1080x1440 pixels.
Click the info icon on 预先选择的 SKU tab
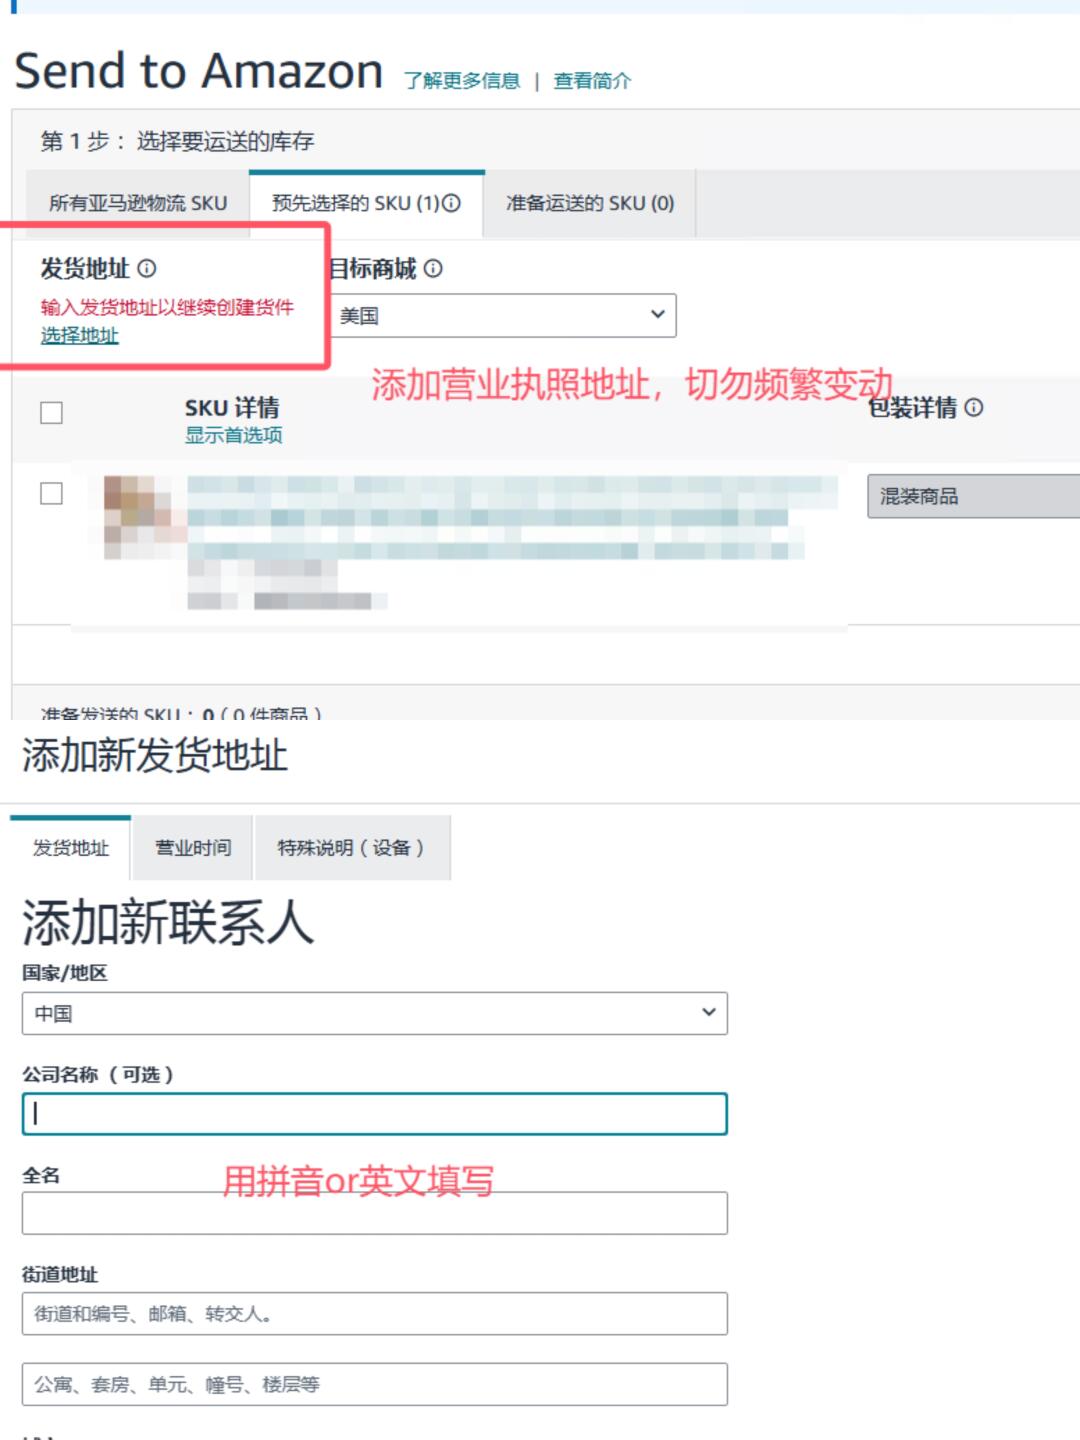(x=451, y=203)
